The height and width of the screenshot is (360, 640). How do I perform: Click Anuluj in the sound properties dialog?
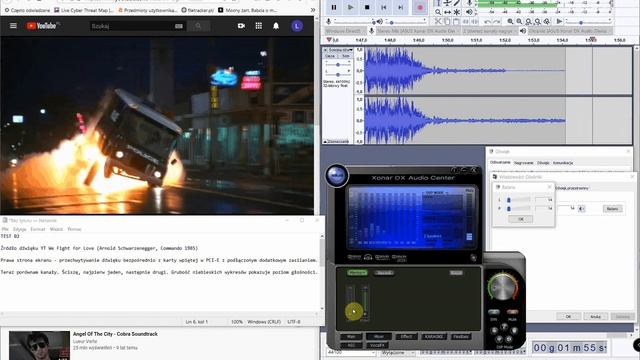pyautogui.click(x=595, y=316)
